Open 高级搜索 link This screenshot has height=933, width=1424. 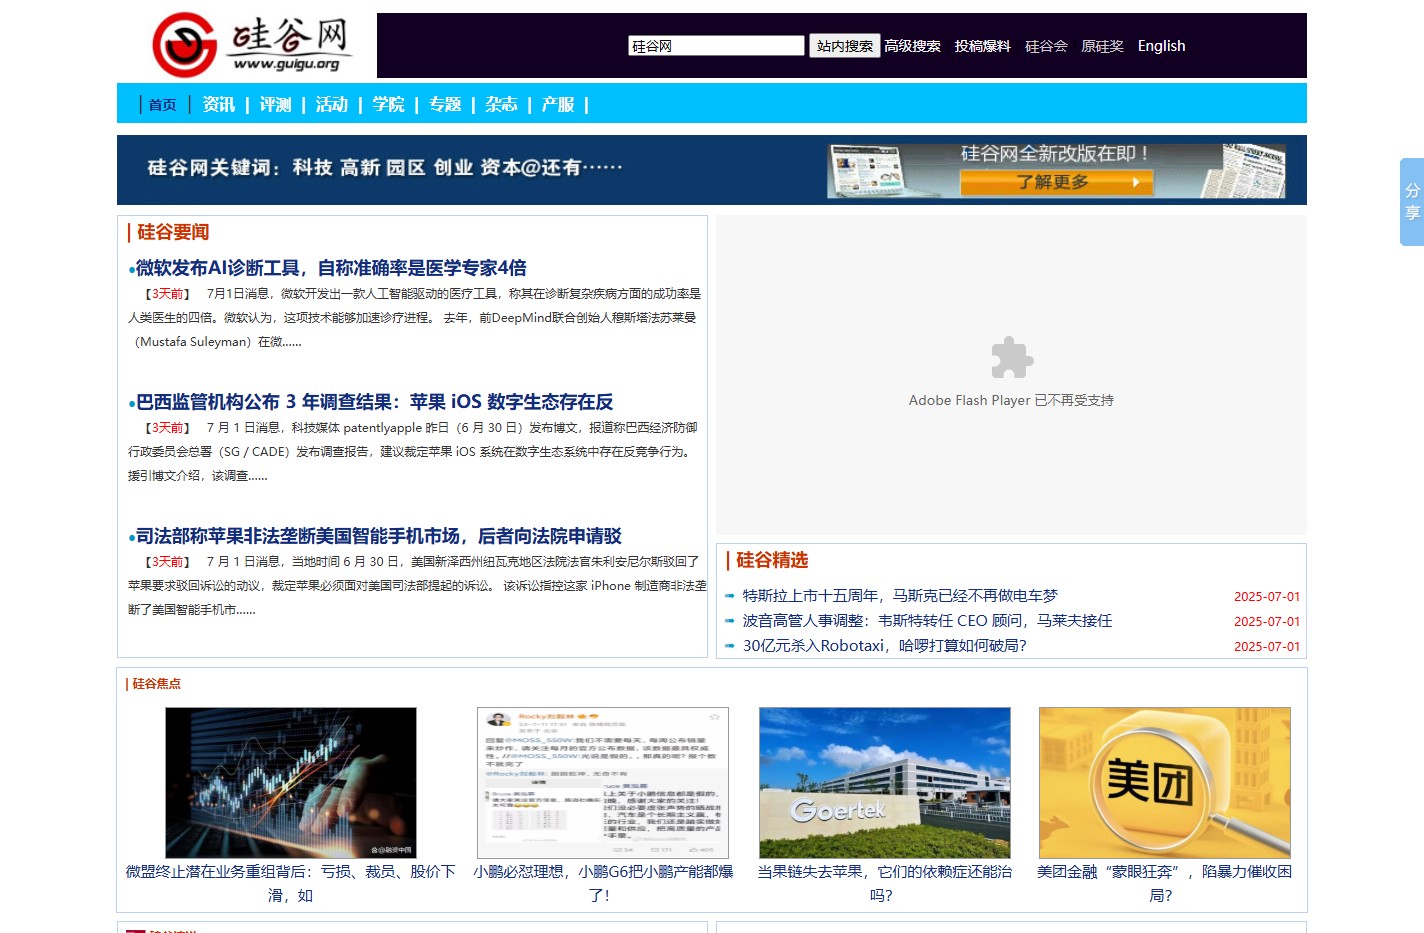point(912,46)
